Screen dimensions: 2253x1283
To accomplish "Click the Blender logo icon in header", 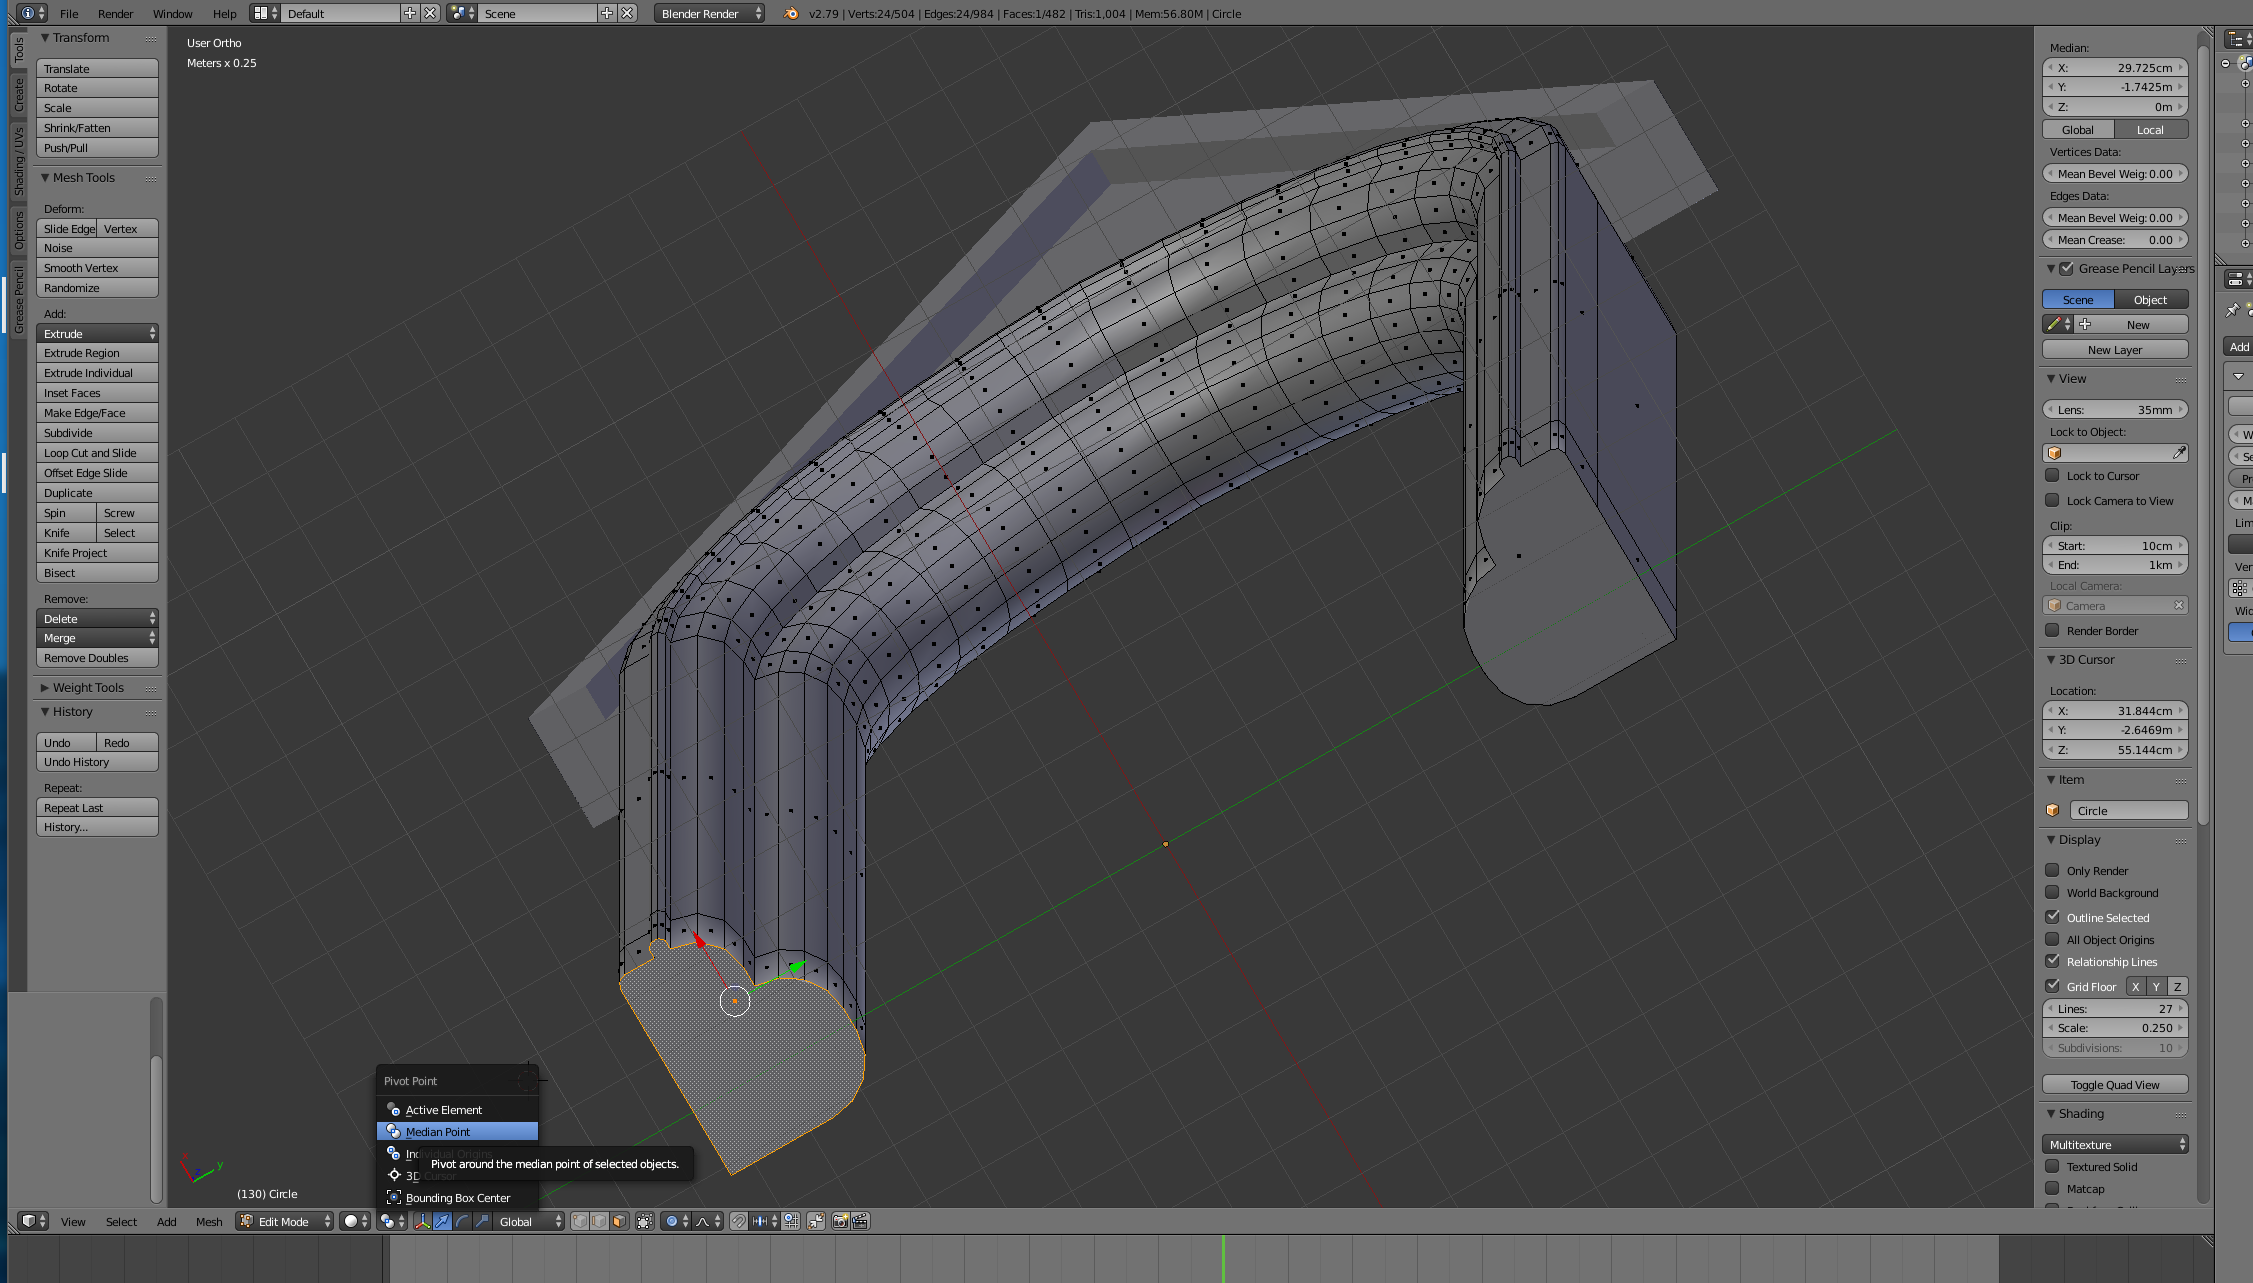I will point(791,13).
